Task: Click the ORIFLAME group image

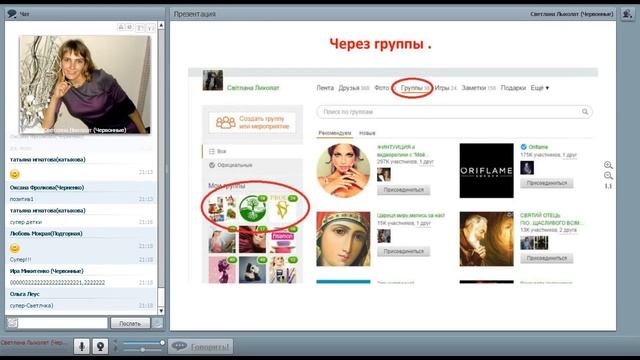Action: pos(487,171)
